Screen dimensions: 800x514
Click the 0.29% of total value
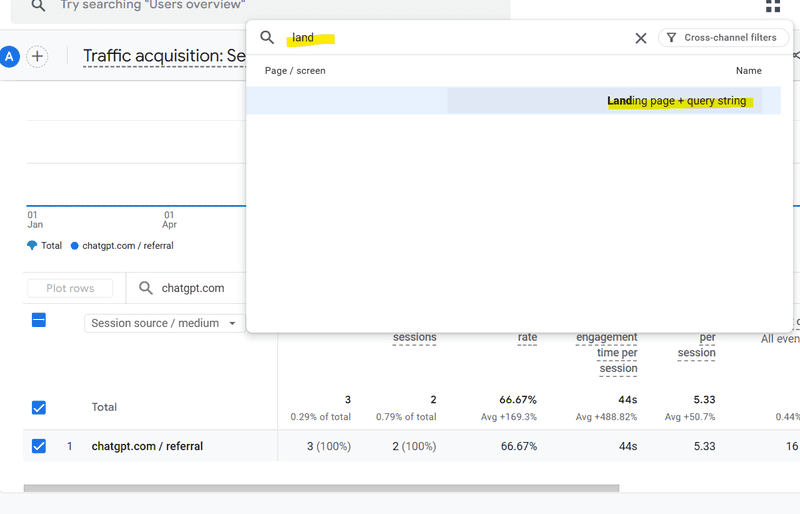pos(320,417)
